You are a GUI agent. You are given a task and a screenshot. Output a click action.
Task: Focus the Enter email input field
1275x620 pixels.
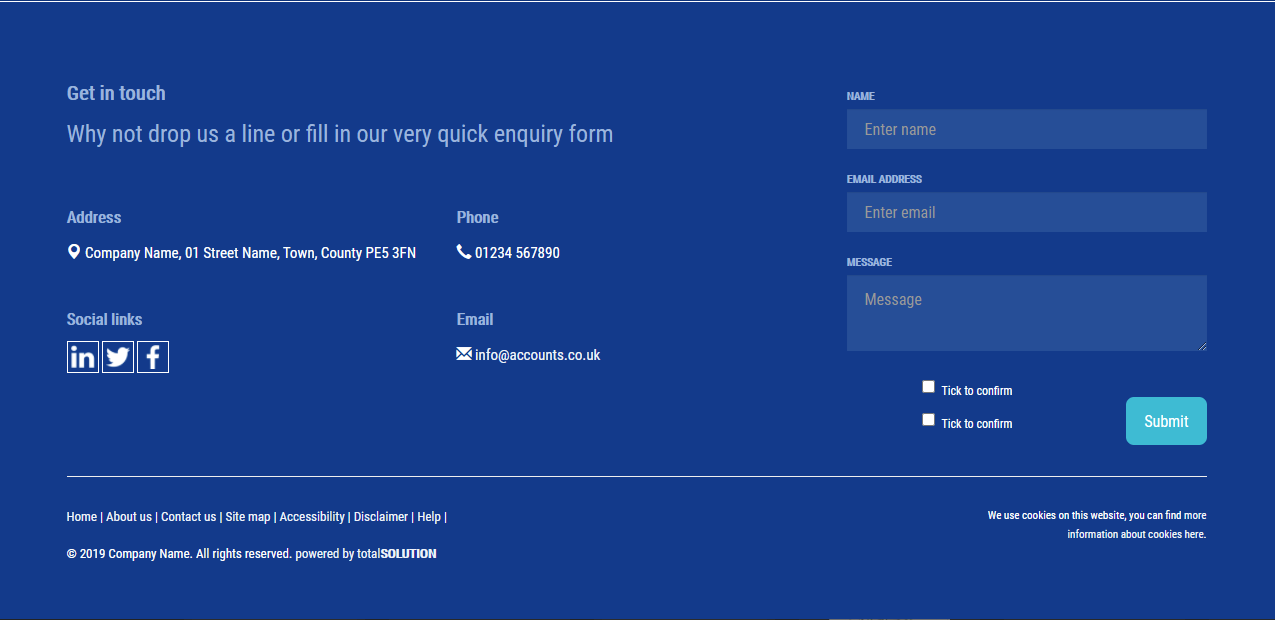[x=1026, y=212]
